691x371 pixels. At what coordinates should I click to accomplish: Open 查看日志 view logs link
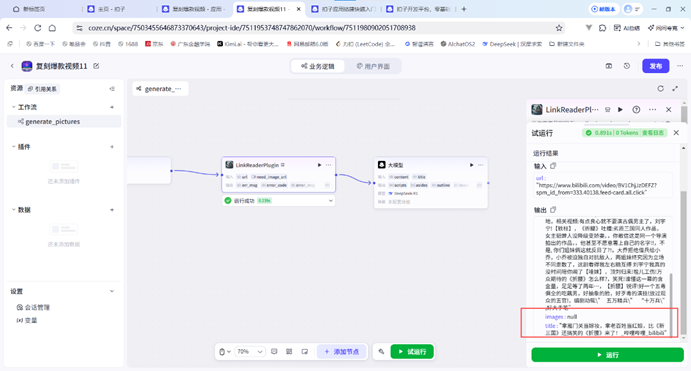click(x=652, y=133)
